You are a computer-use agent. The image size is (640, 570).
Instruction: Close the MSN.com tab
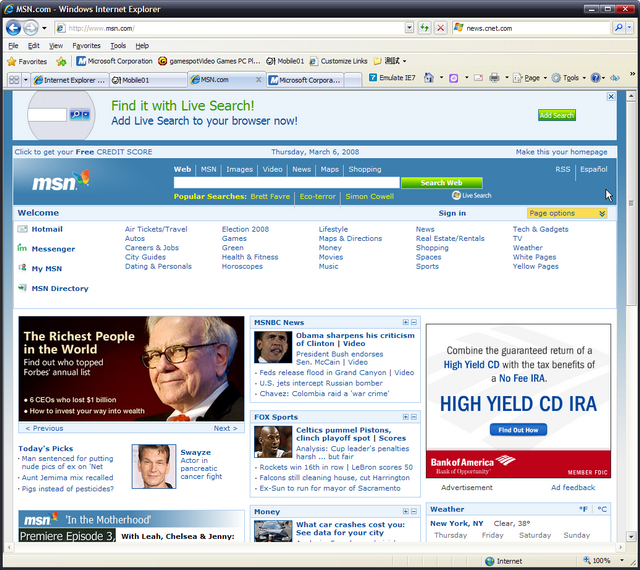coord(258,80)
